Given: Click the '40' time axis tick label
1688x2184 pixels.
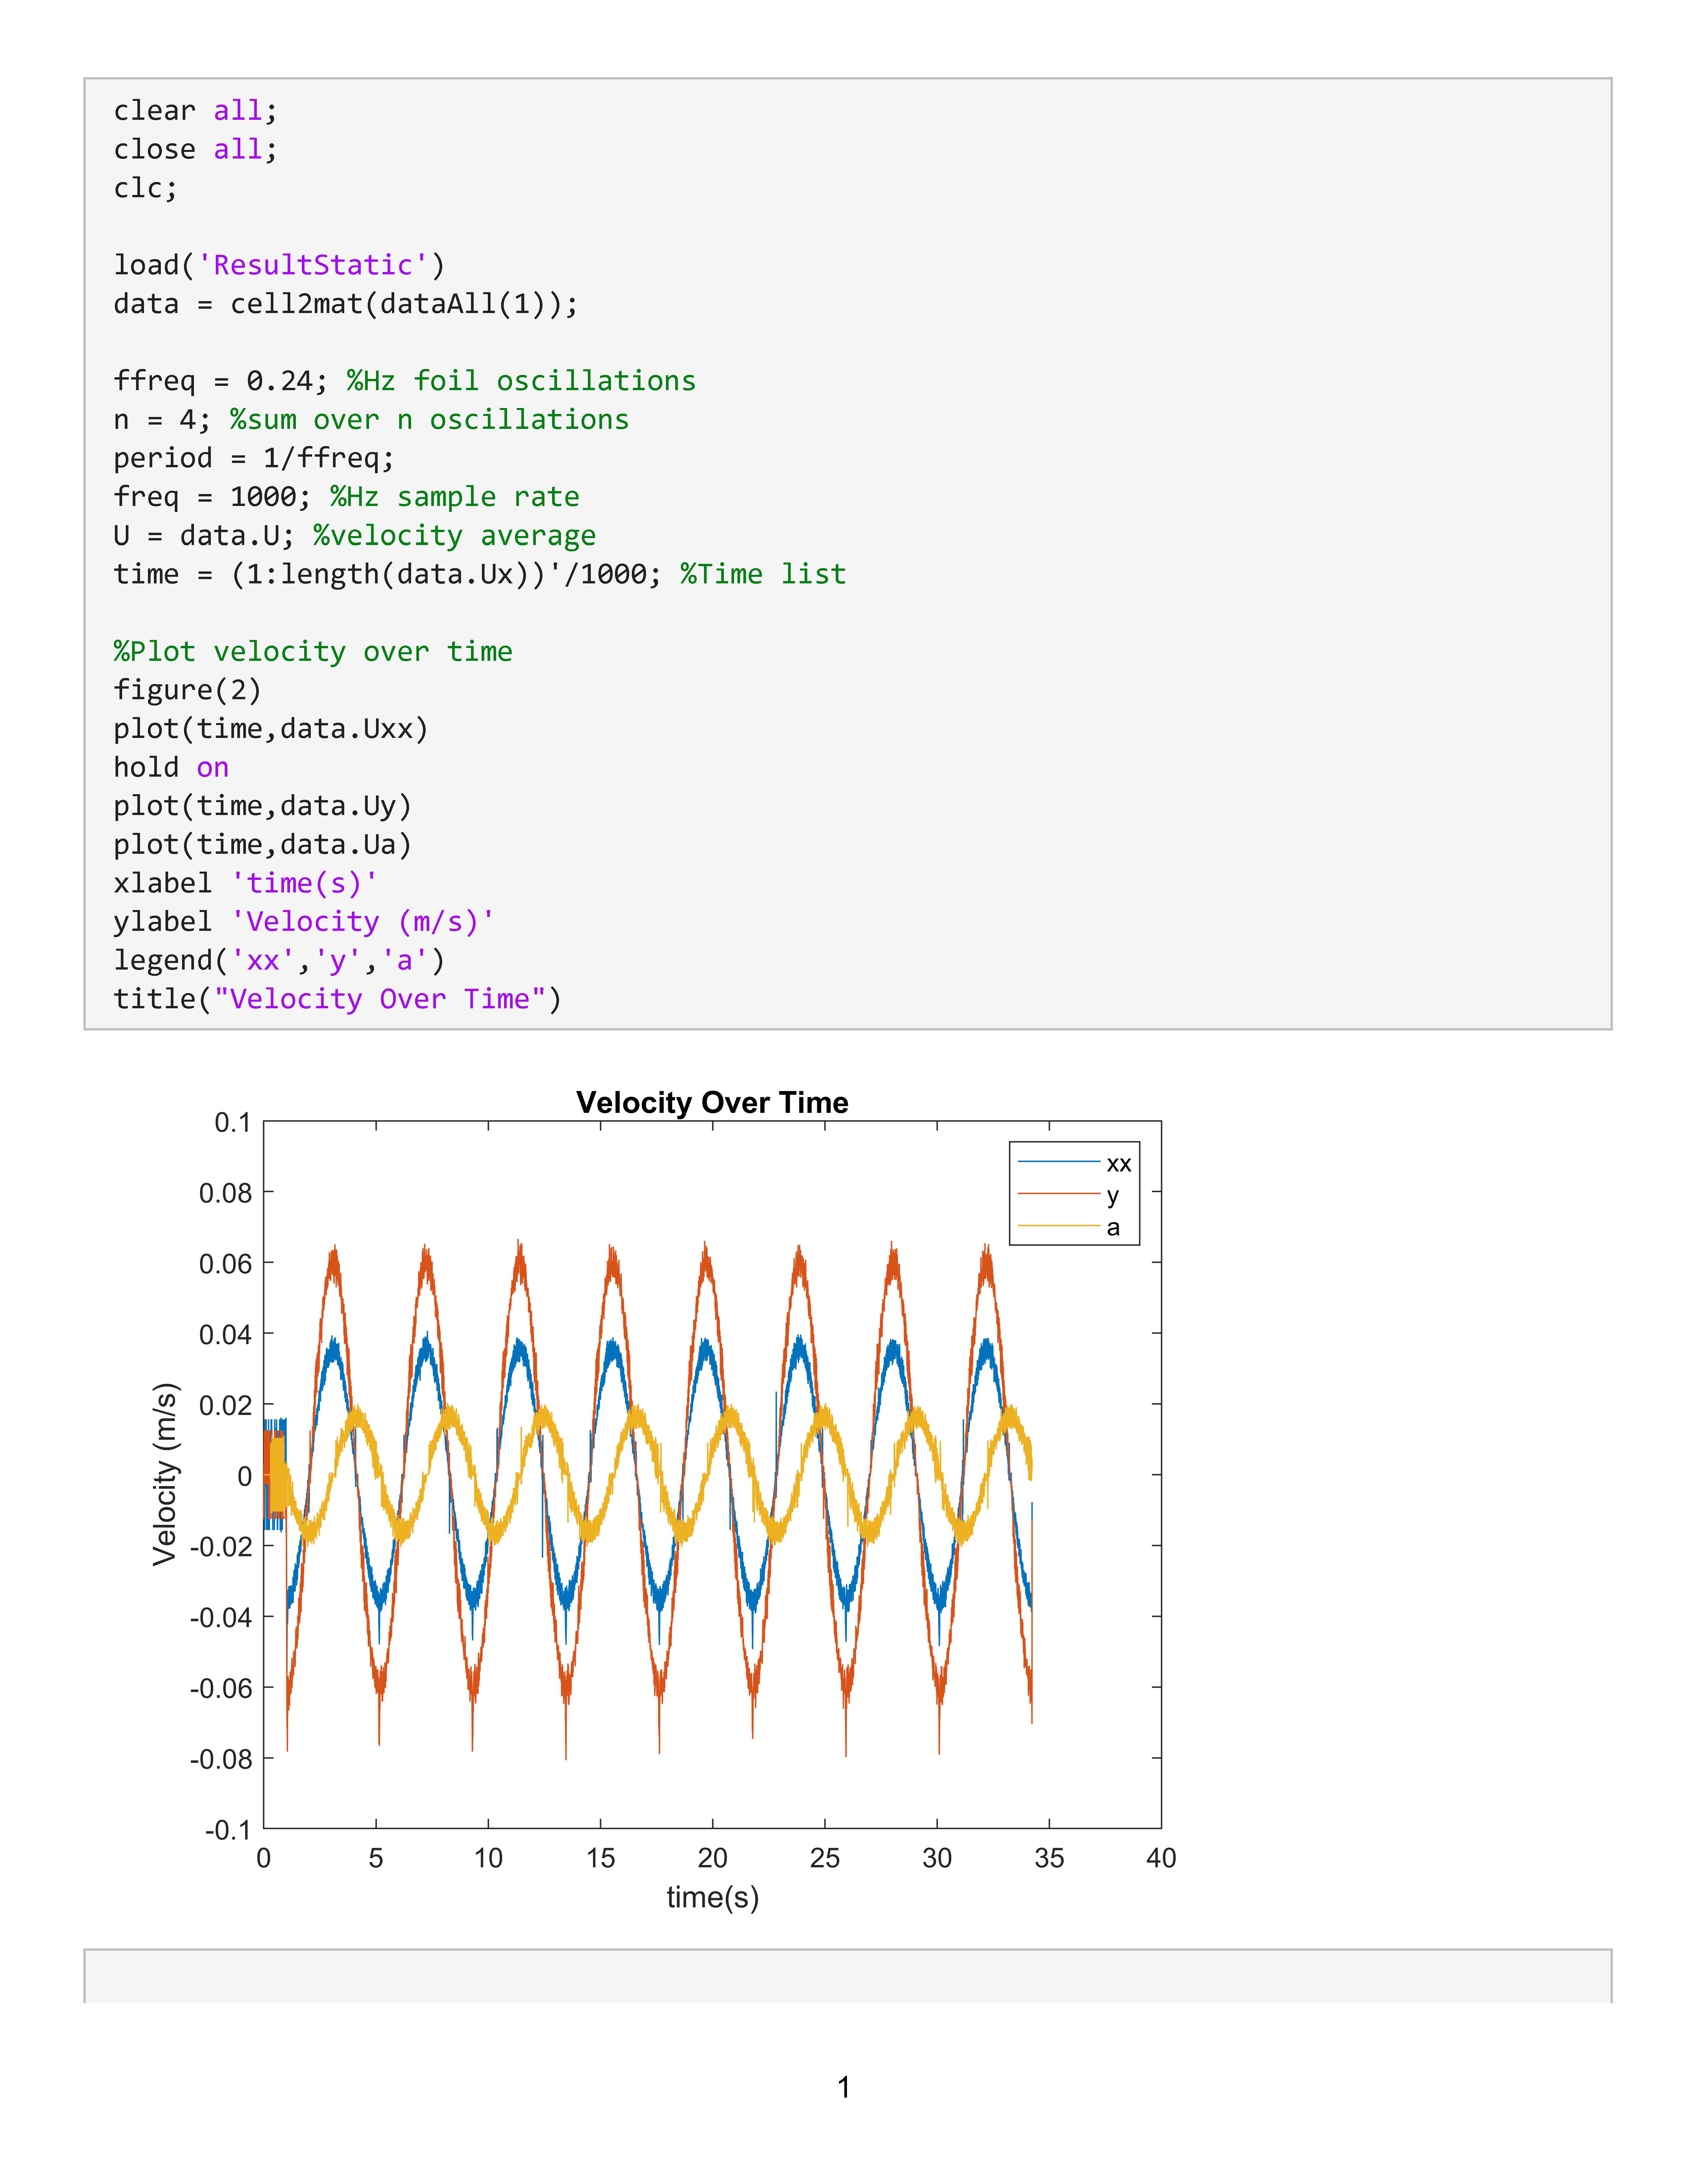Looking at the screenshot, I should click(x=1161, y=1858).
